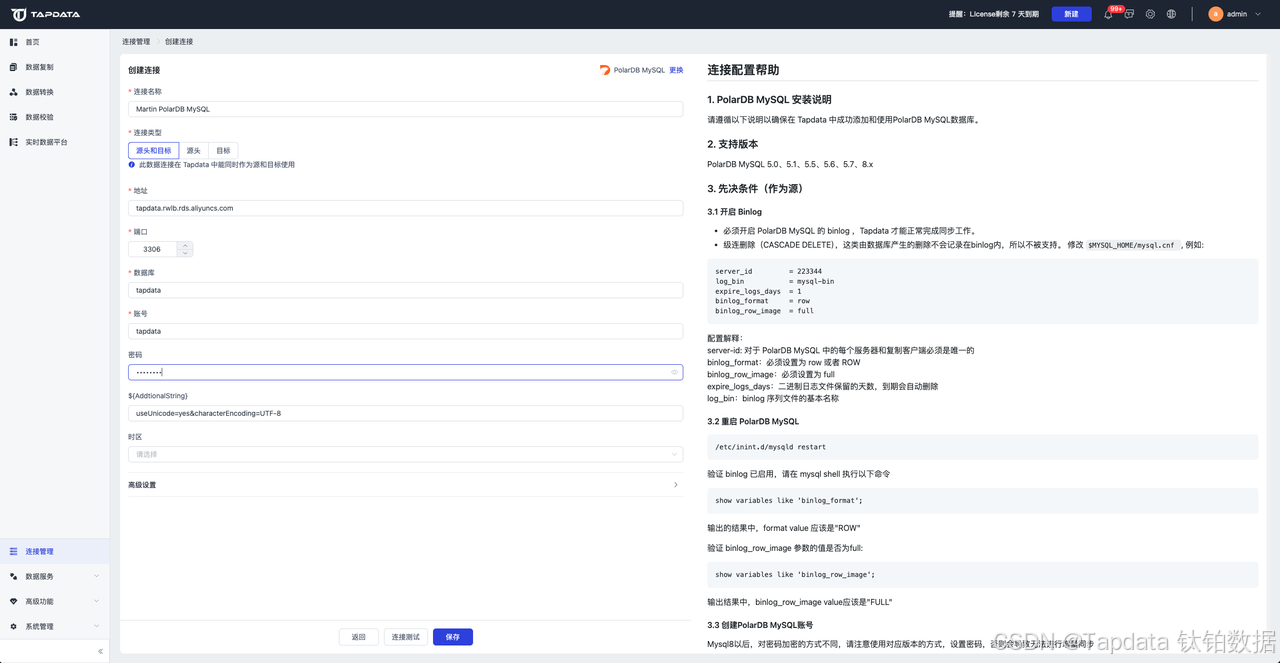Click the 新建 button in header

click(x=1071, y=14)
